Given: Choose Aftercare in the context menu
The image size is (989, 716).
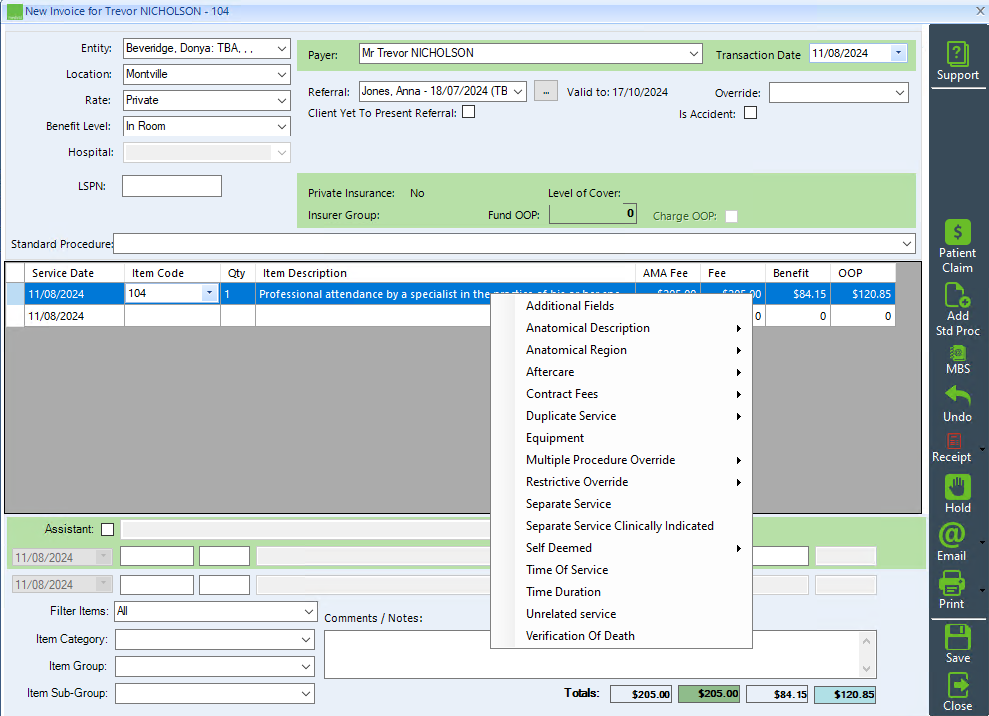Looking at the screenshot, I should [x=621, y=372].
